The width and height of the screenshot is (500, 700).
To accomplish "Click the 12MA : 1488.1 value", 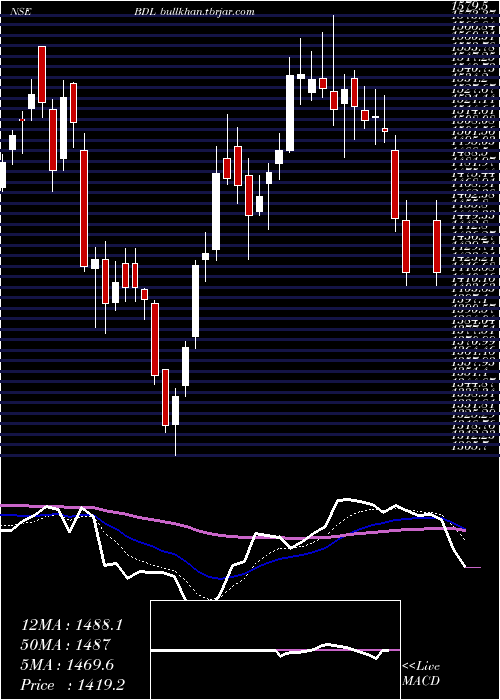I will [x=71, y=625].
